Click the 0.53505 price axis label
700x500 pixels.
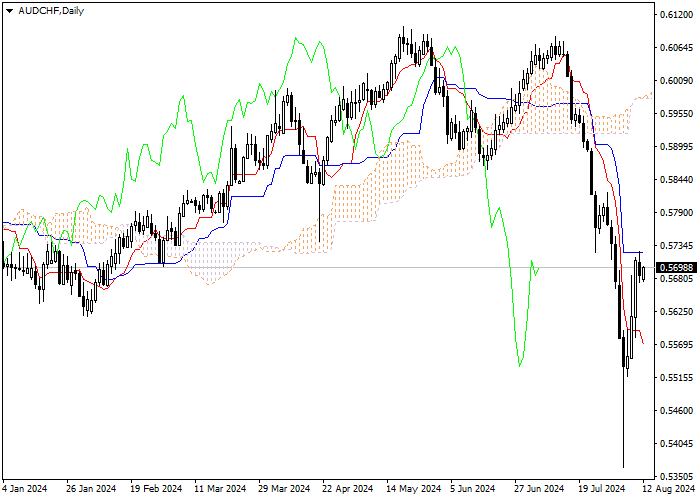(x=677, y=476)
